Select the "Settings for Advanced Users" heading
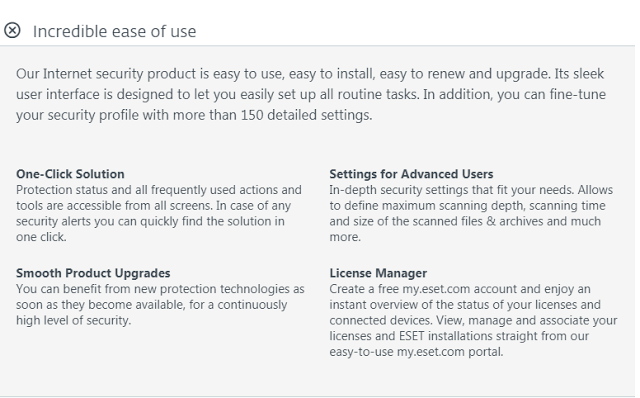Viewport: 640px width, 398px height. point(411,174)
